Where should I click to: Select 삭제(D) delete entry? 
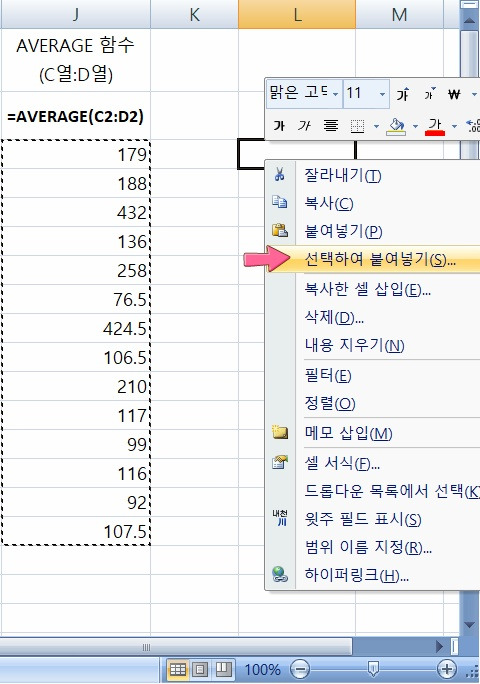(373, 317)
